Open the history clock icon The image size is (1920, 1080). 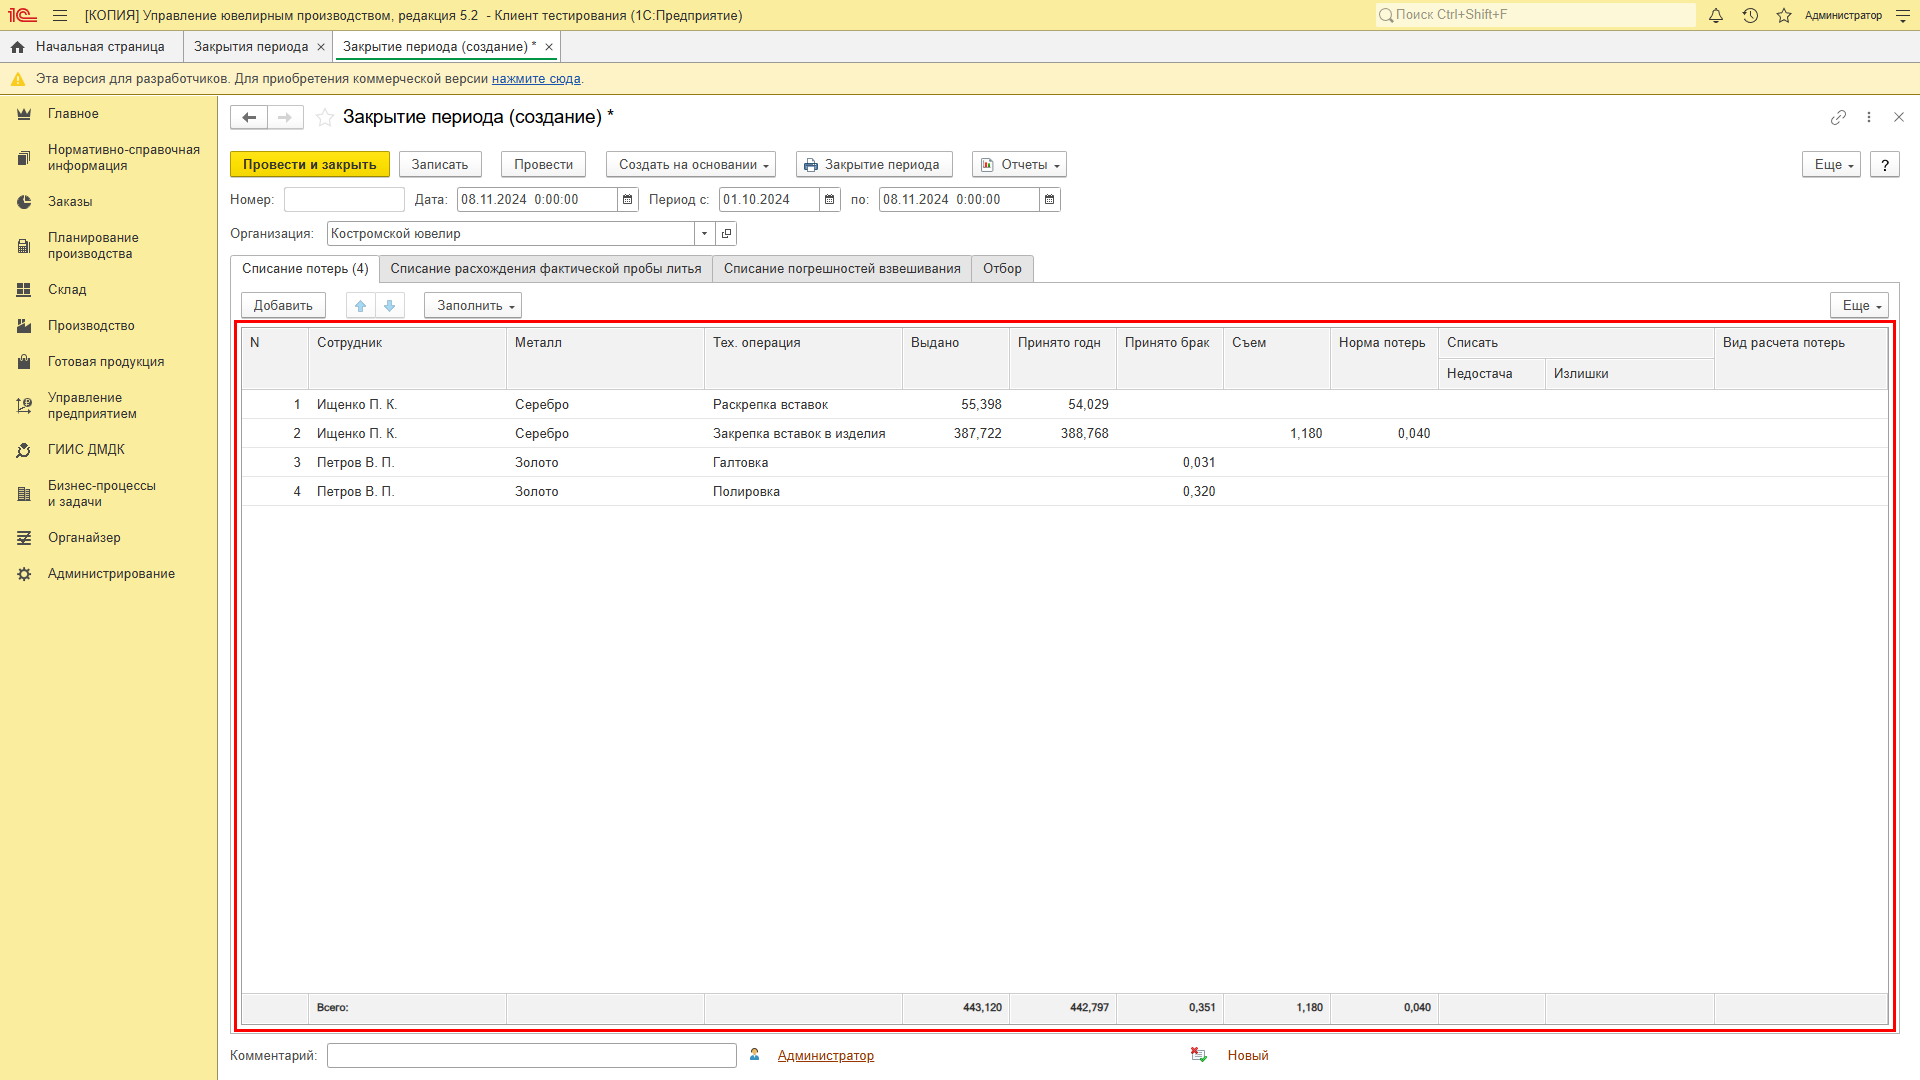coord(1750,15)
